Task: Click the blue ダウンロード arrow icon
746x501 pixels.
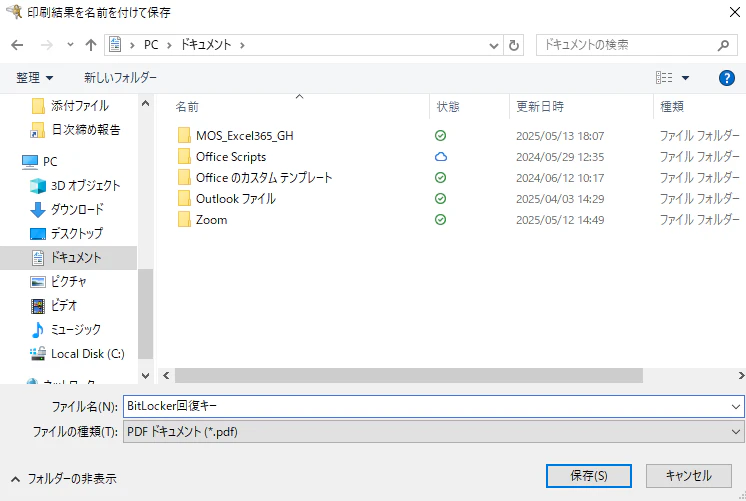Action: coord(38,209)
